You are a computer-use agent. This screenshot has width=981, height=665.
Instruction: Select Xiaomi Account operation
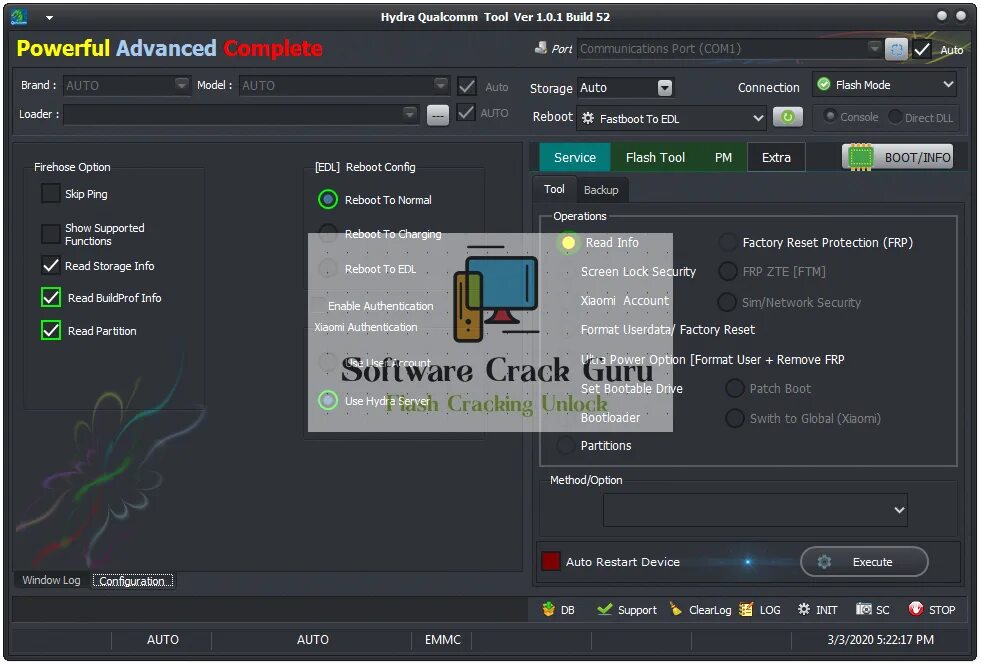pyautogui.click(x=624, y=300)
